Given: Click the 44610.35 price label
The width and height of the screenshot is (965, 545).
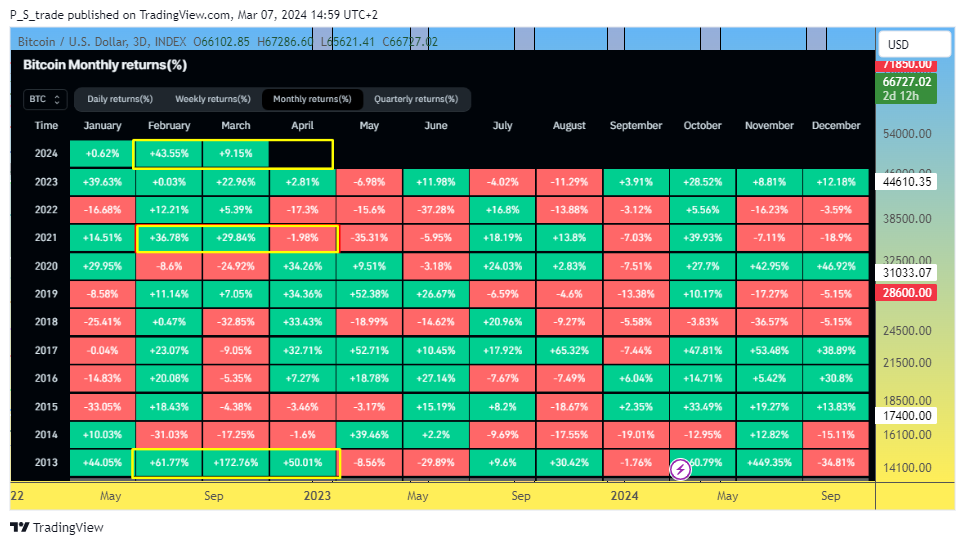Looking at the screenshot, I should pyautogui.click(x=907, y=181).
